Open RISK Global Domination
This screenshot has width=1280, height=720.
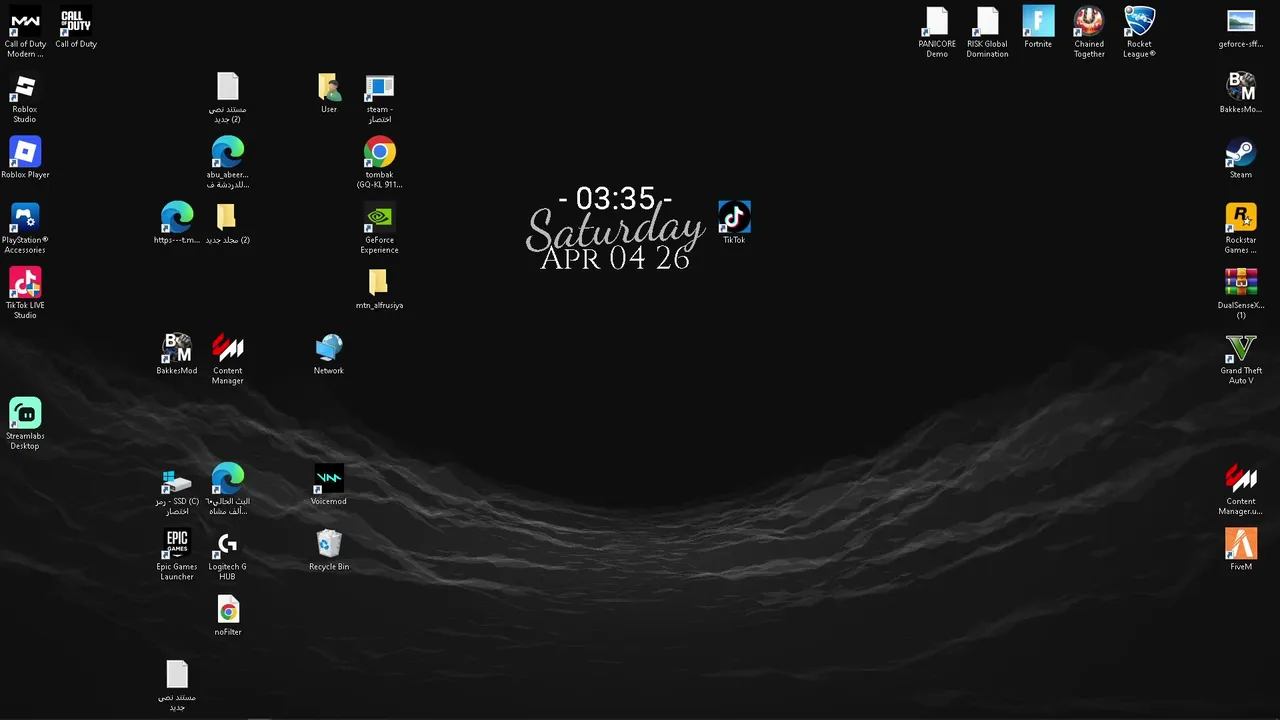point(987,32)
